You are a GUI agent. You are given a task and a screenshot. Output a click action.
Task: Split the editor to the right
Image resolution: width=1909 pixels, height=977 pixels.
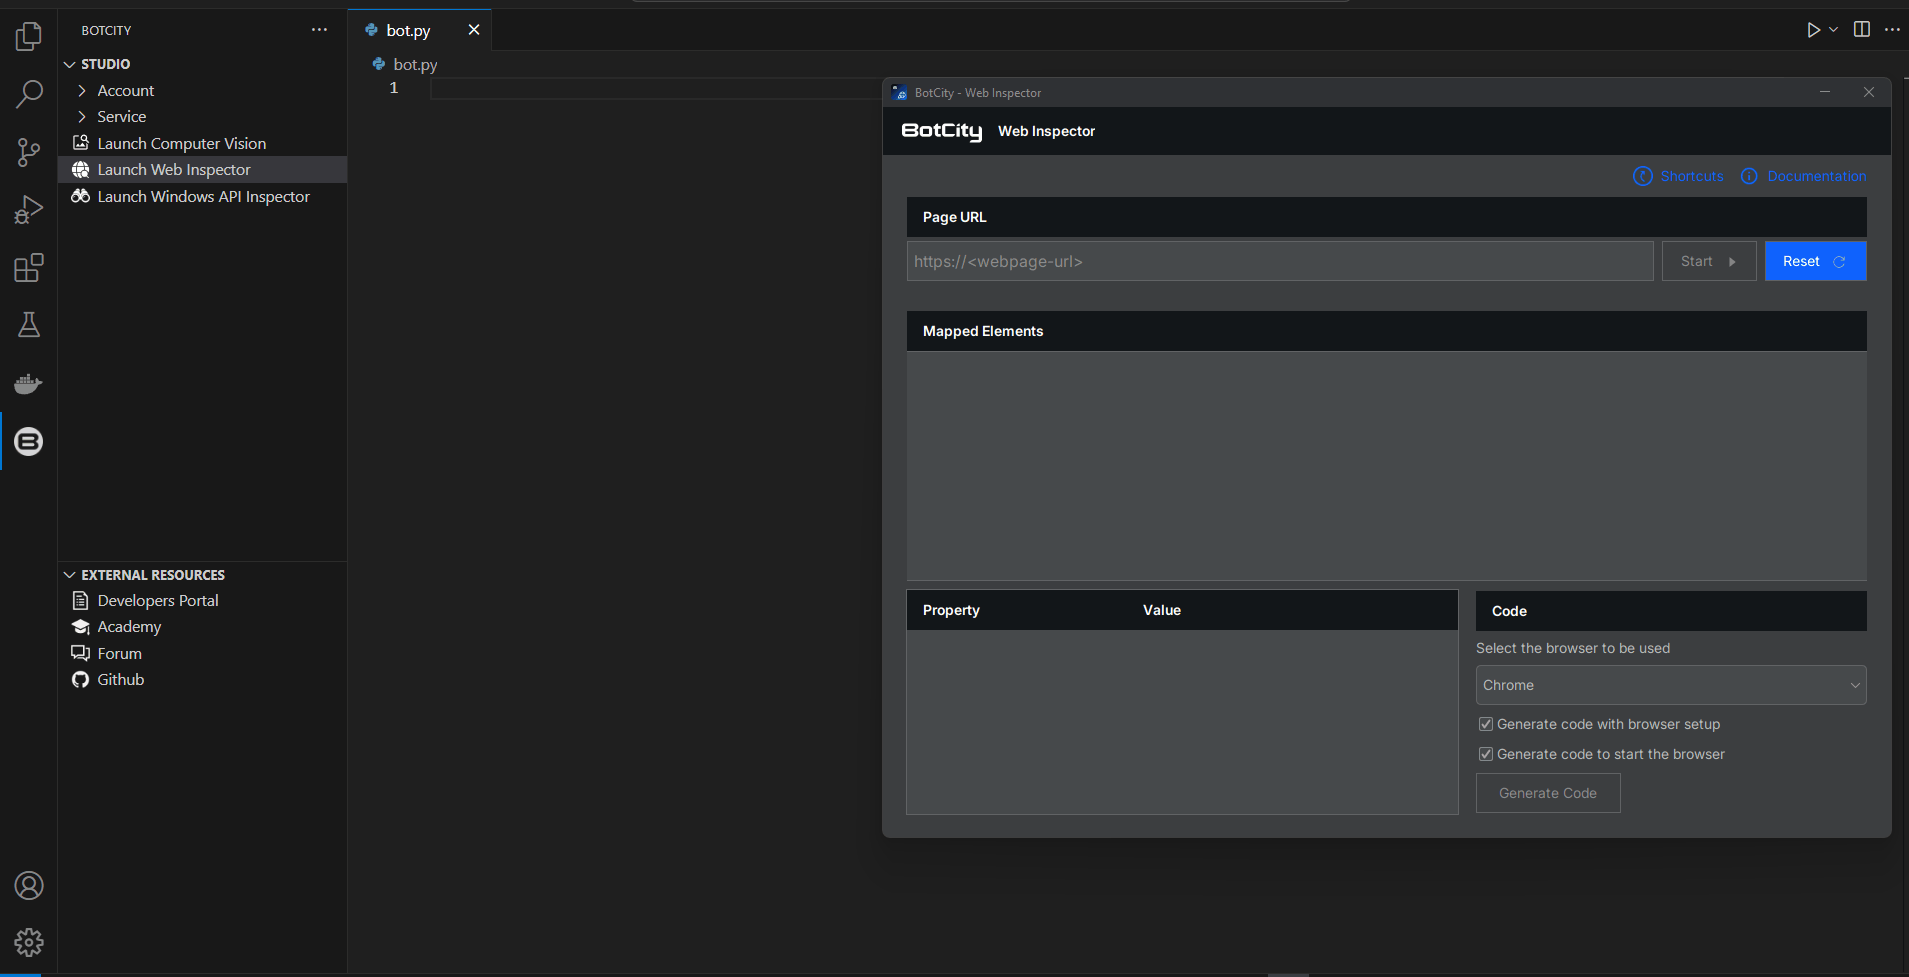pyautogui.click(x=1861, y=30)
